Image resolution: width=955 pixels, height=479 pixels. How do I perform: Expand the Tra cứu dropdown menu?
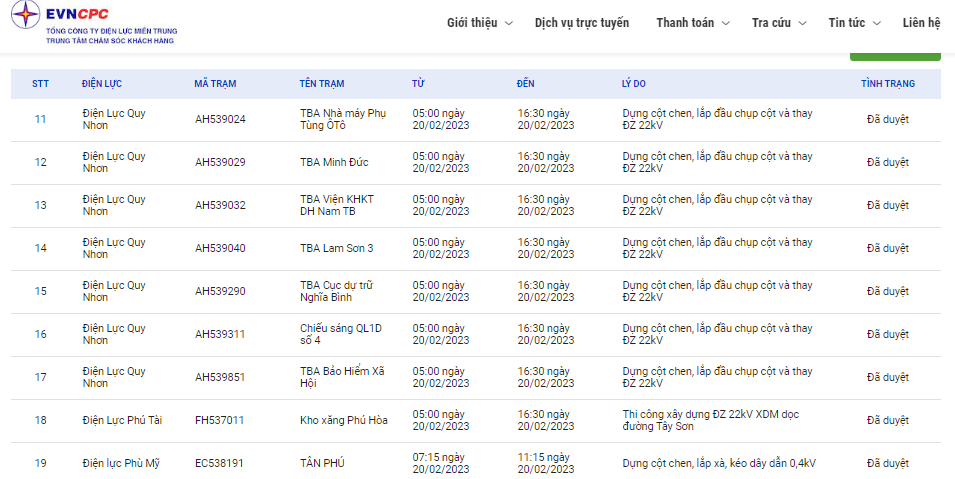pos(779,23)
